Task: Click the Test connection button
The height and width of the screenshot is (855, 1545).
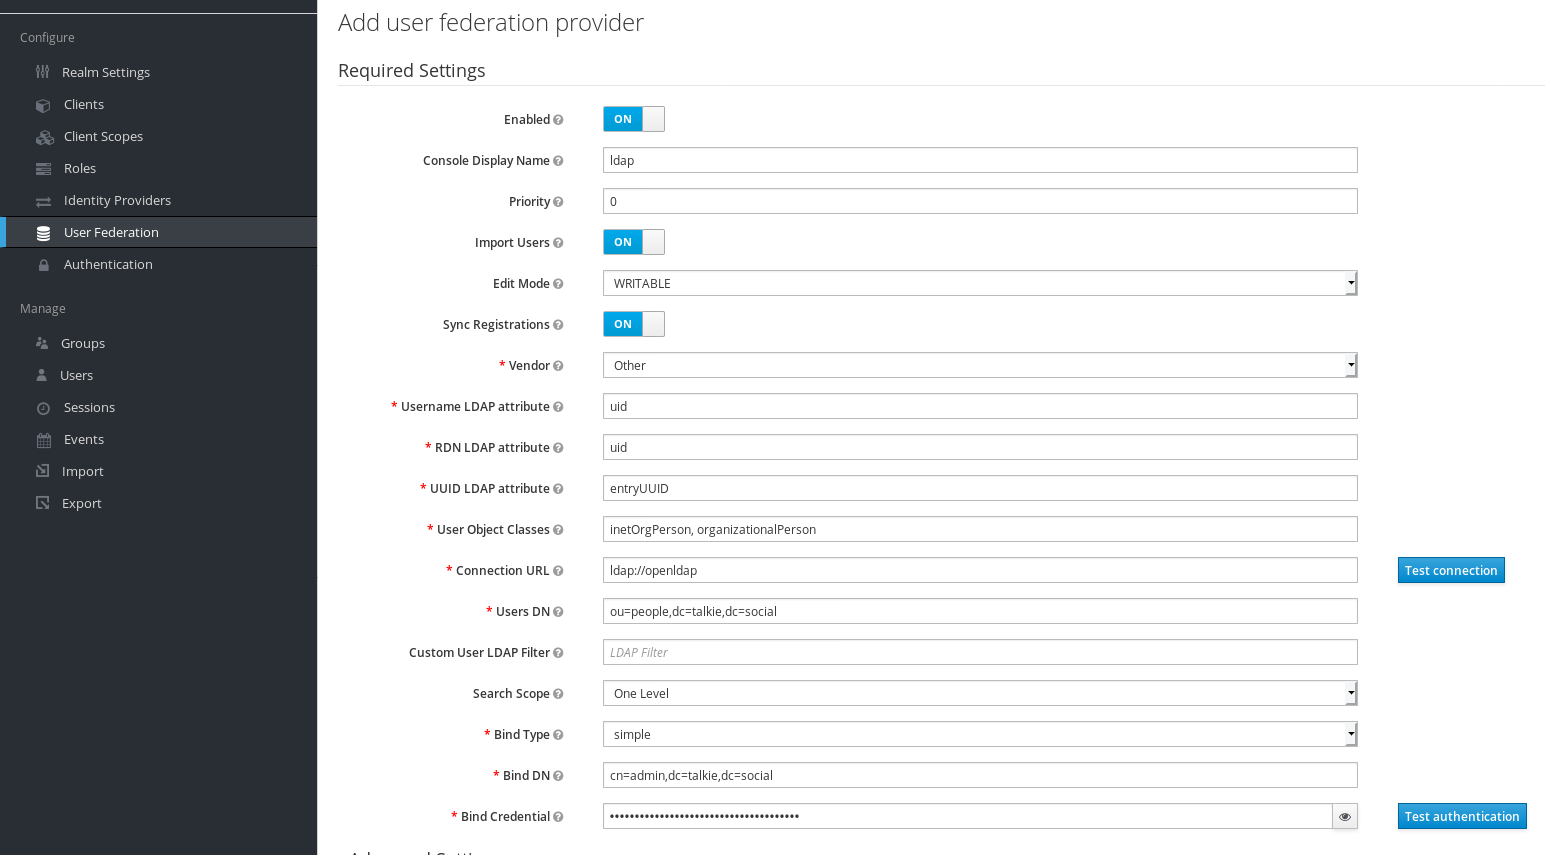Action: (1451, 570)
